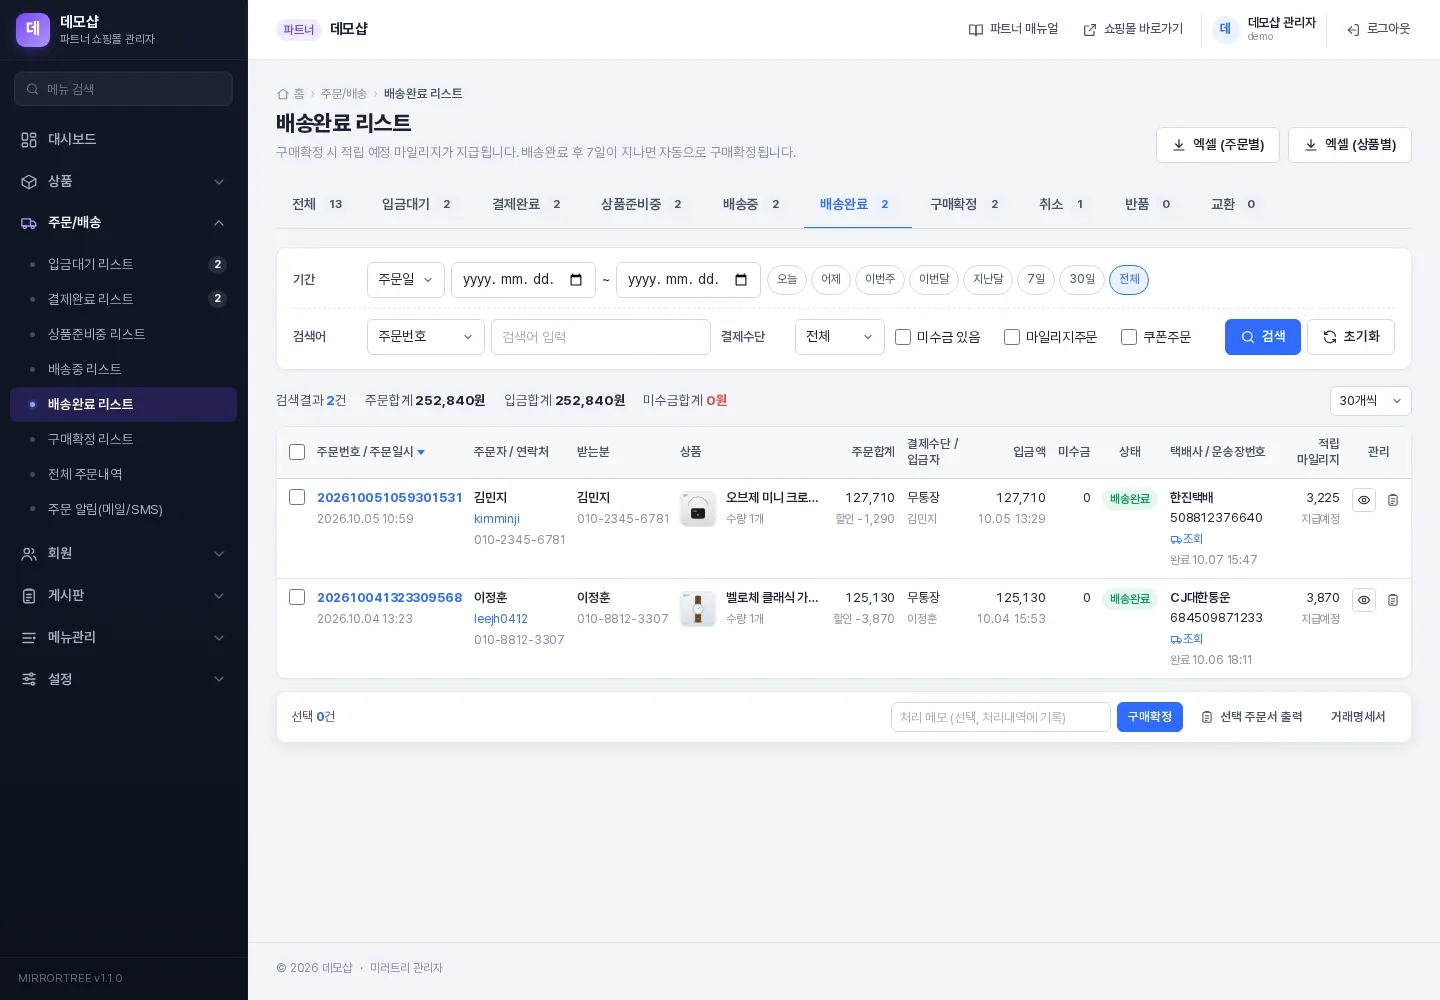The height and width of the screenshot is (1000, 1440).
Task: Click the 검색어 입력 text field
Action: [601, 337]
